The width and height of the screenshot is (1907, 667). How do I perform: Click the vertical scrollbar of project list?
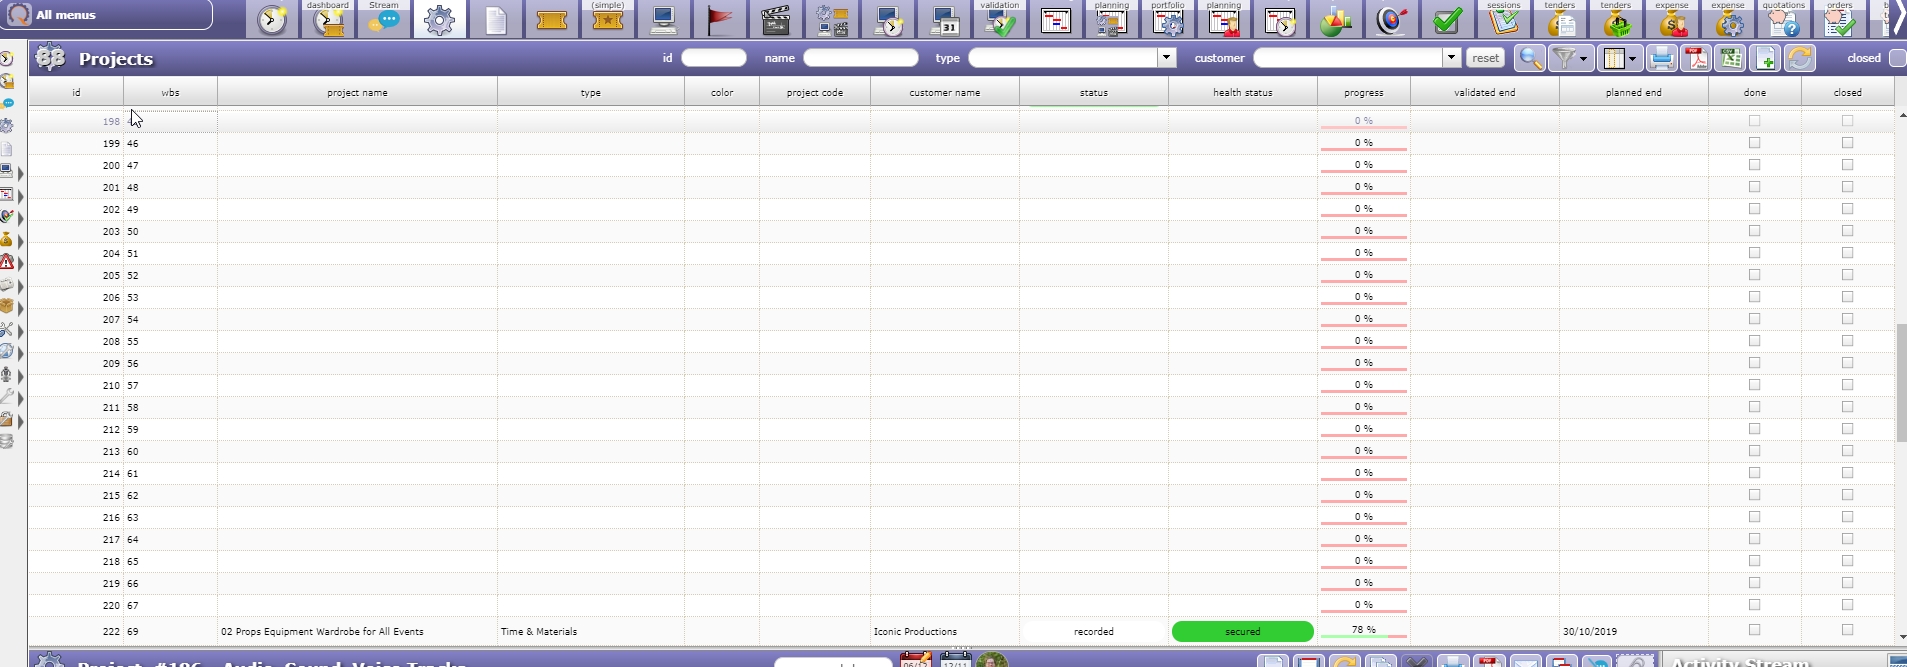pyautogui.click(x=1901, y=382)
